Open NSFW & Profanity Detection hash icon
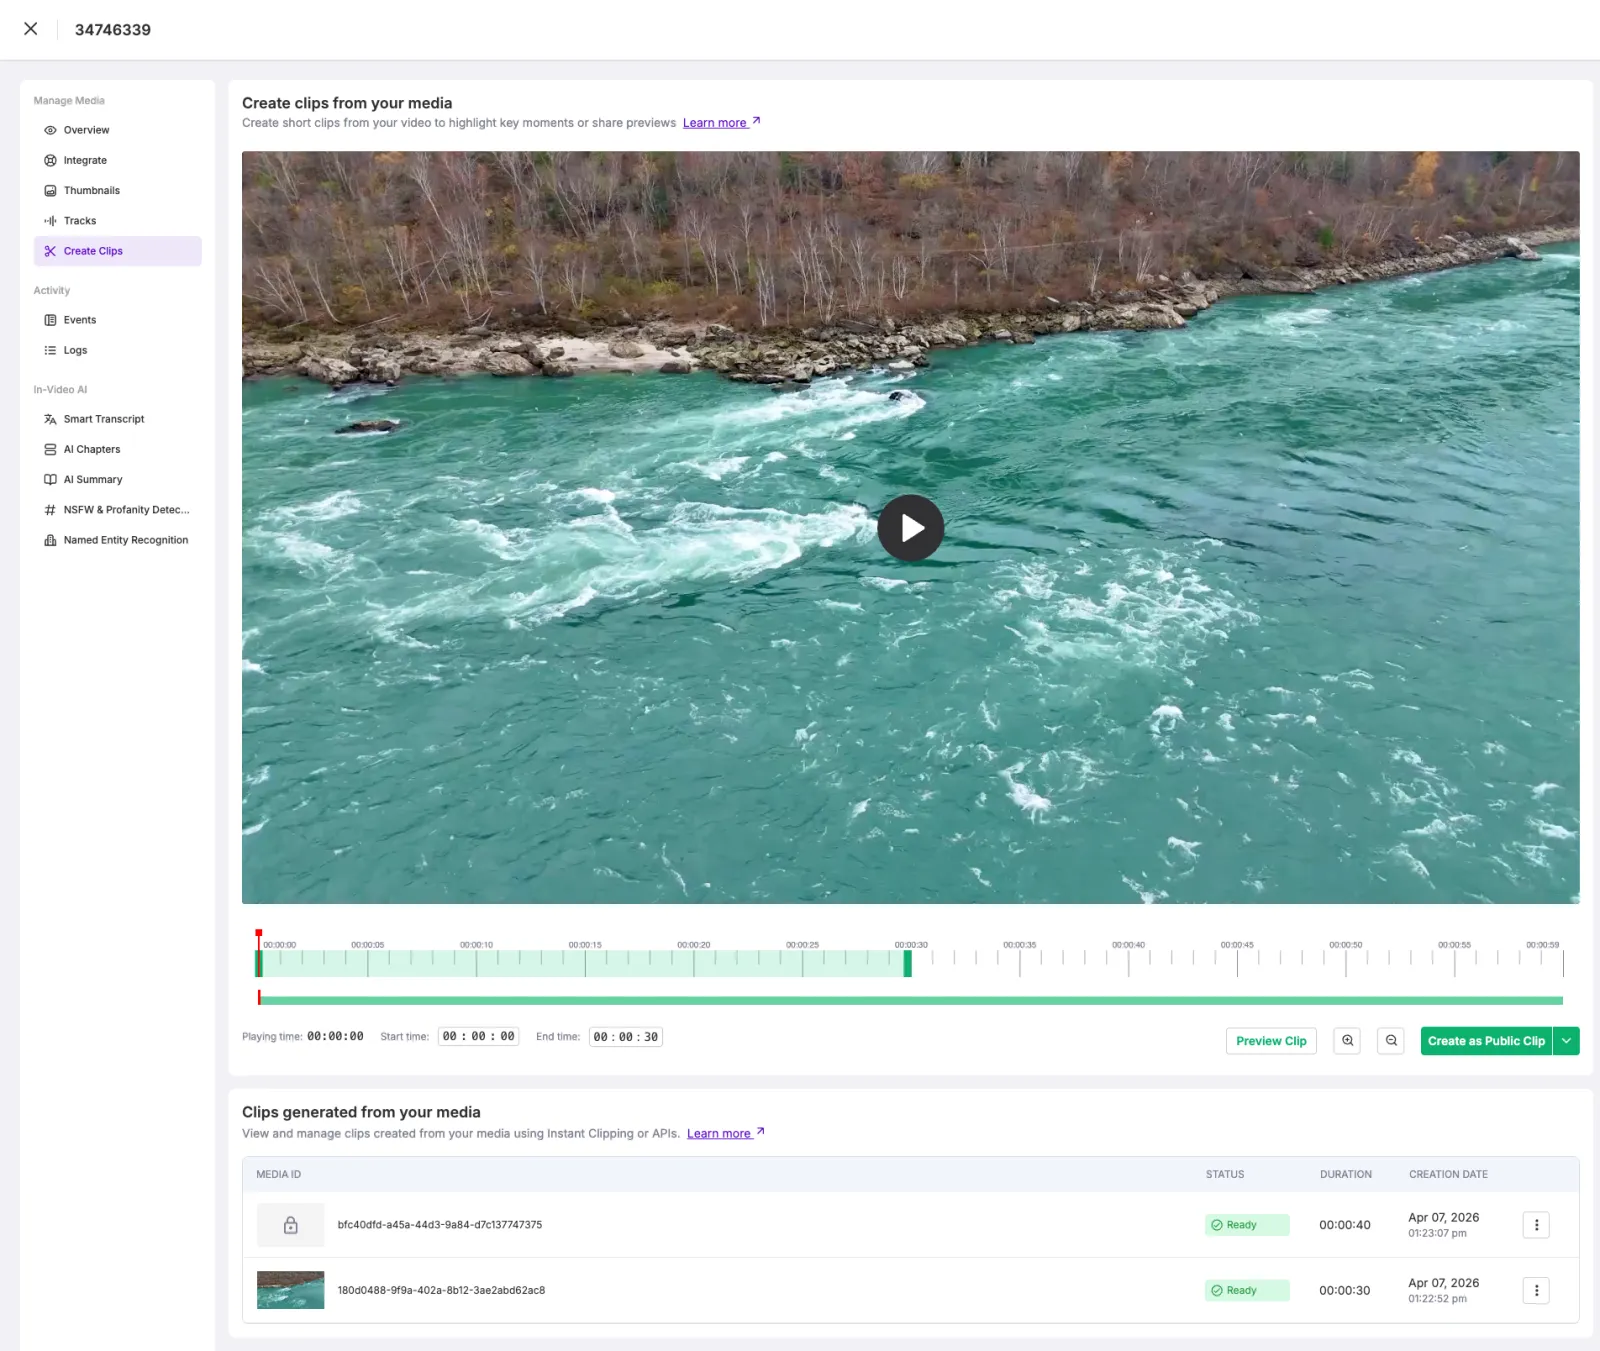The width and height of the screenshot is (1600, 1351). pyautogui.click(x=50, y=510)
